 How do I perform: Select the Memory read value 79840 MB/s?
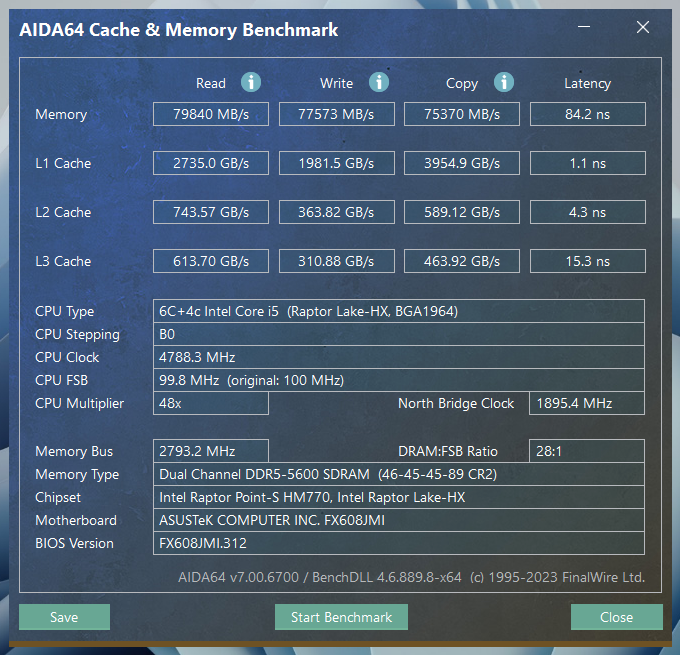(211, 114)
